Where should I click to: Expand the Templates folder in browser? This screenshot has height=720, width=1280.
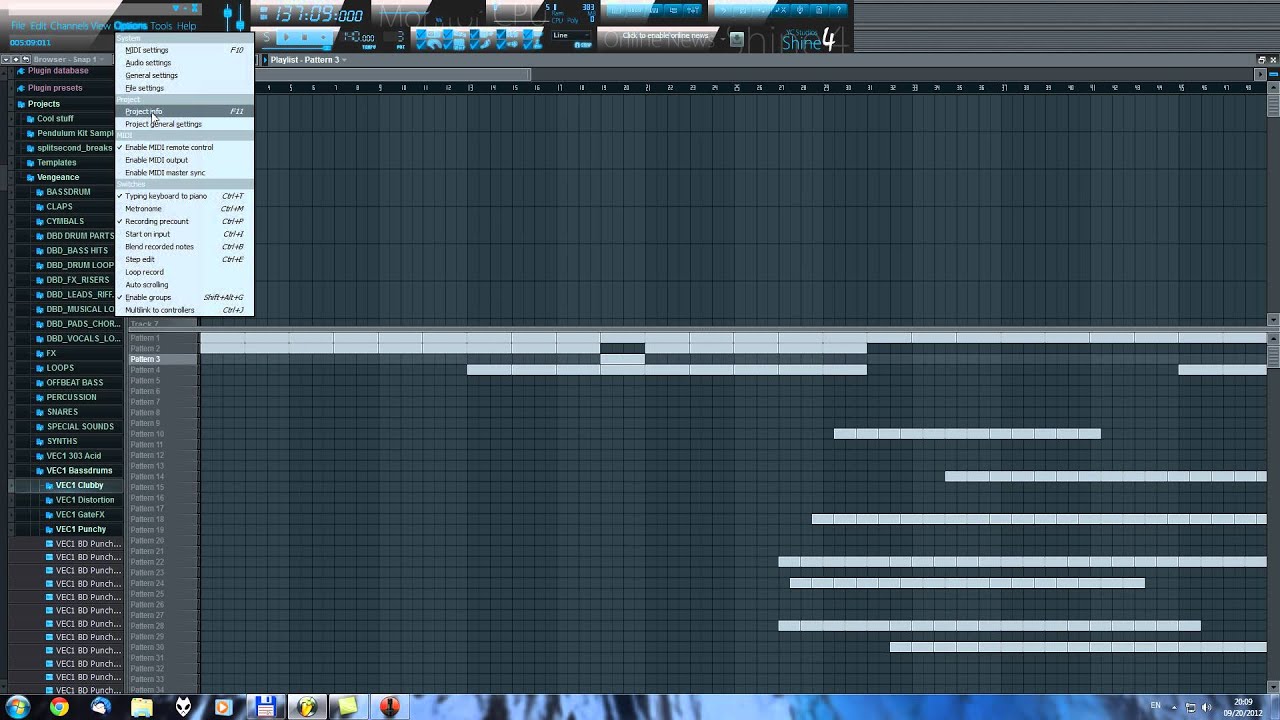56,162
